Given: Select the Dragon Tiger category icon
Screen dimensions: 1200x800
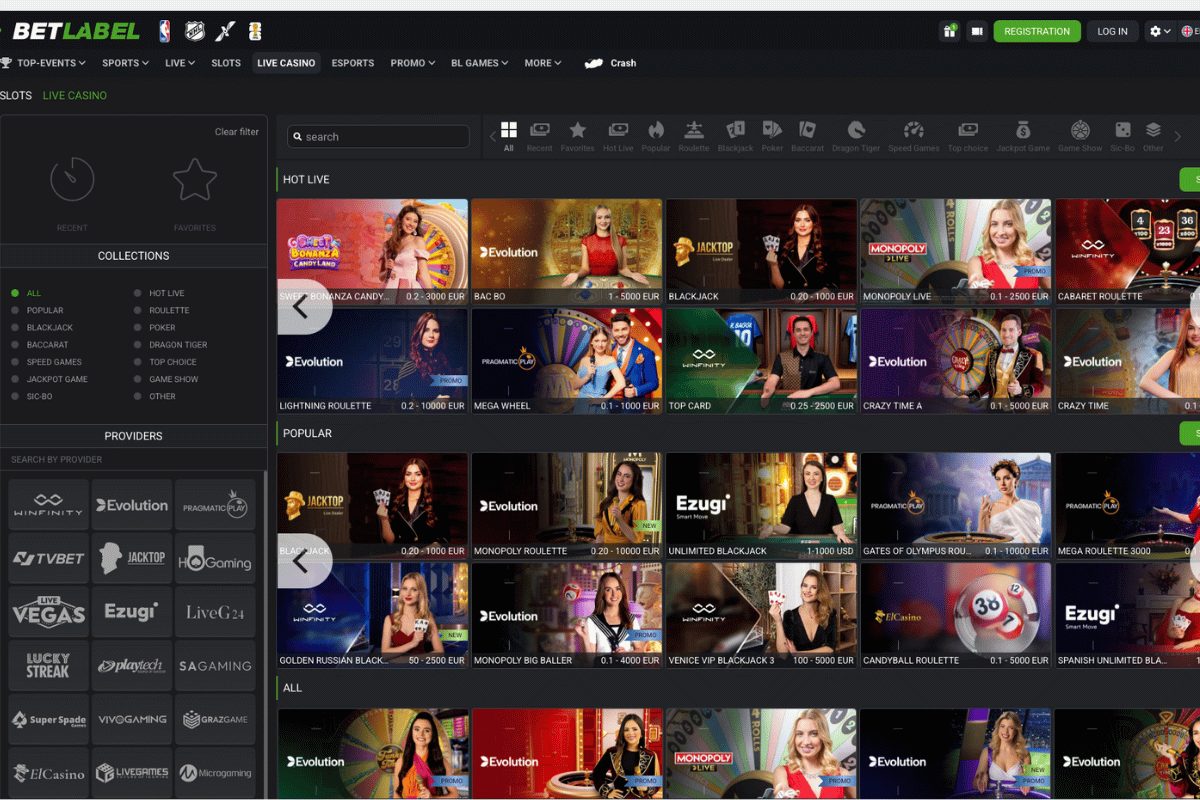Looking at the screenshot, I should (x=857, y=136).
